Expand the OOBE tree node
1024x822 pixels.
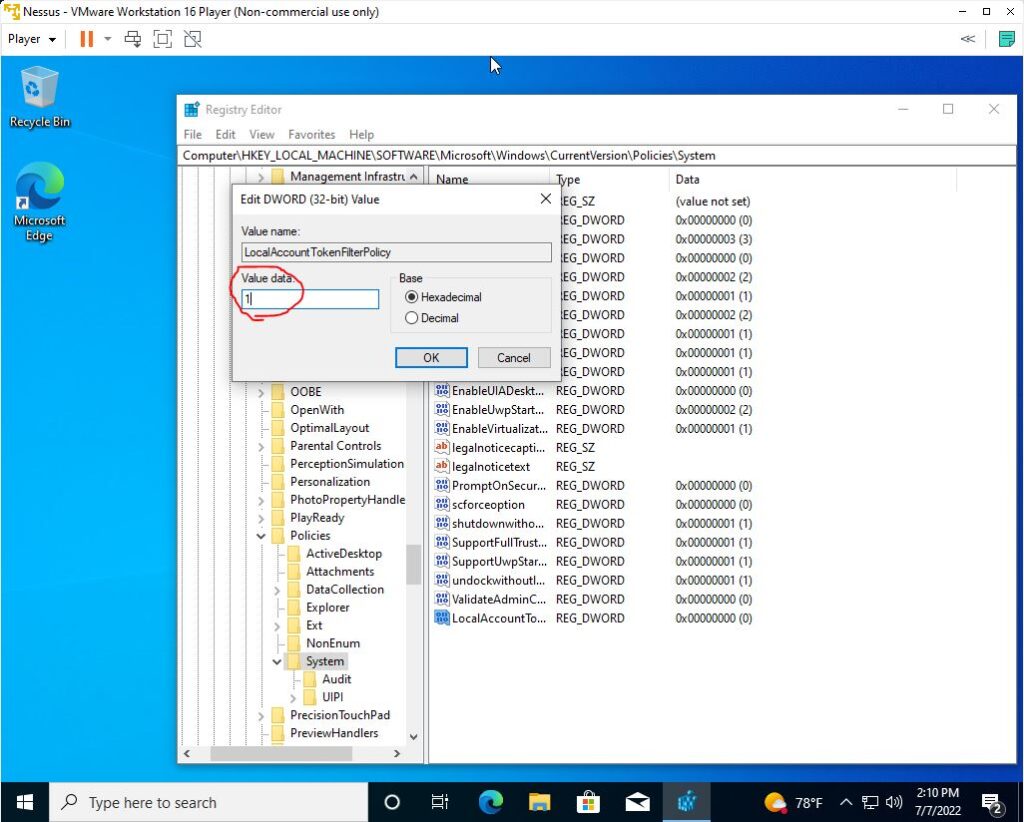[261, 392]
